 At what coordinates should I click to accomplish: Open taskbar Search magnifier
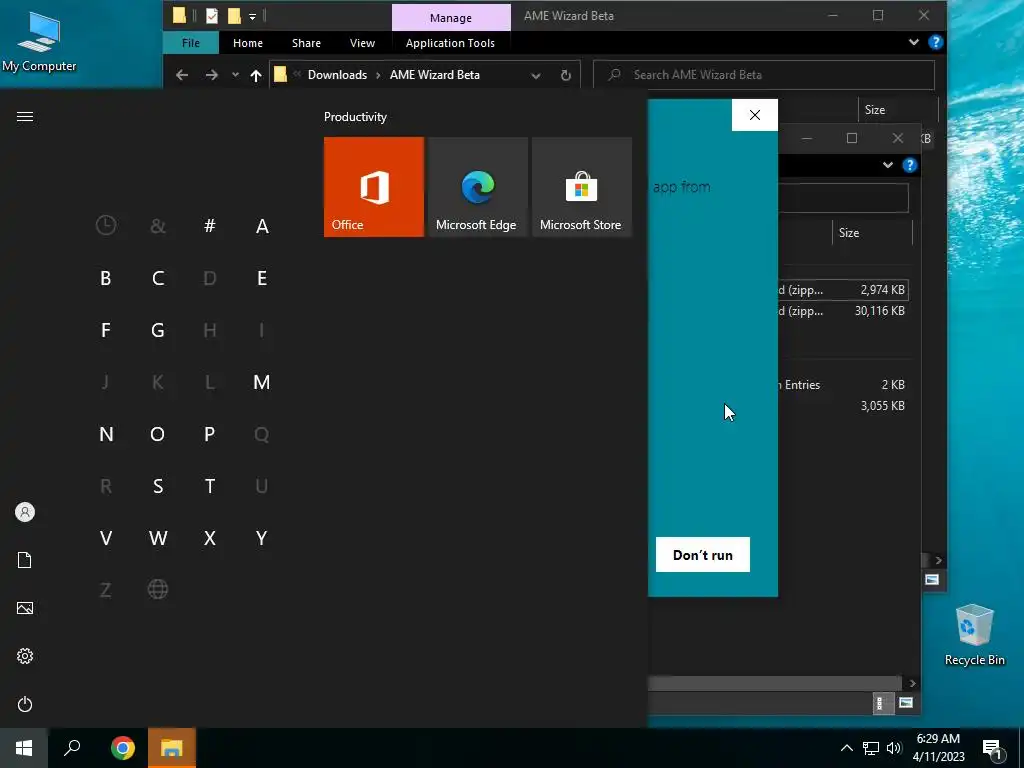pyautogui.click(x=72, y=748)
